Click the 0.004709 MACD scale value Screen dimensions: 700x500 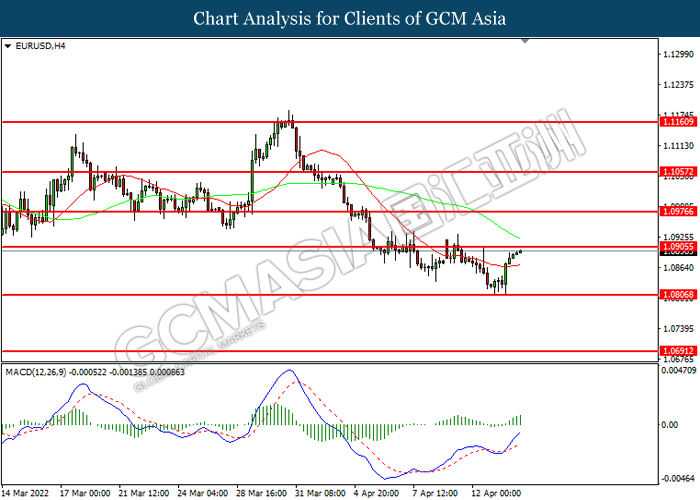[x=679, y=370]
